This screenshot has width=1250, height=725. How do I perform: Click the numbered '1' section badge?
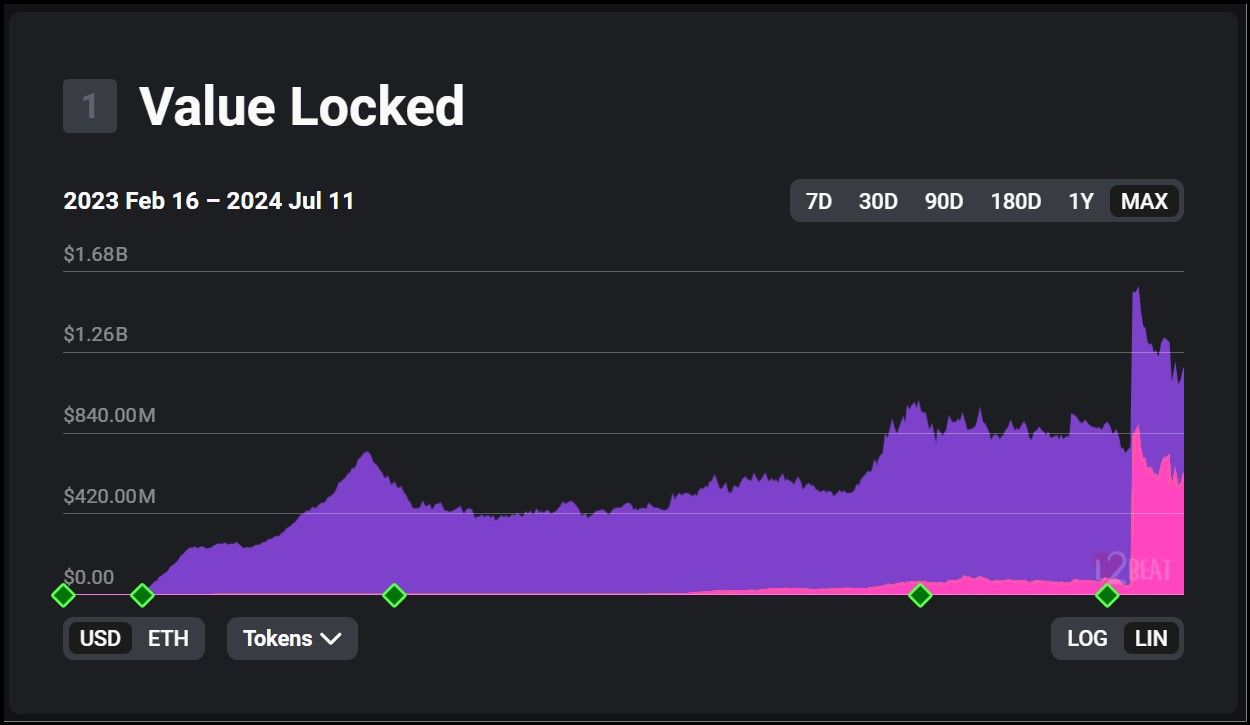(90, 106)
